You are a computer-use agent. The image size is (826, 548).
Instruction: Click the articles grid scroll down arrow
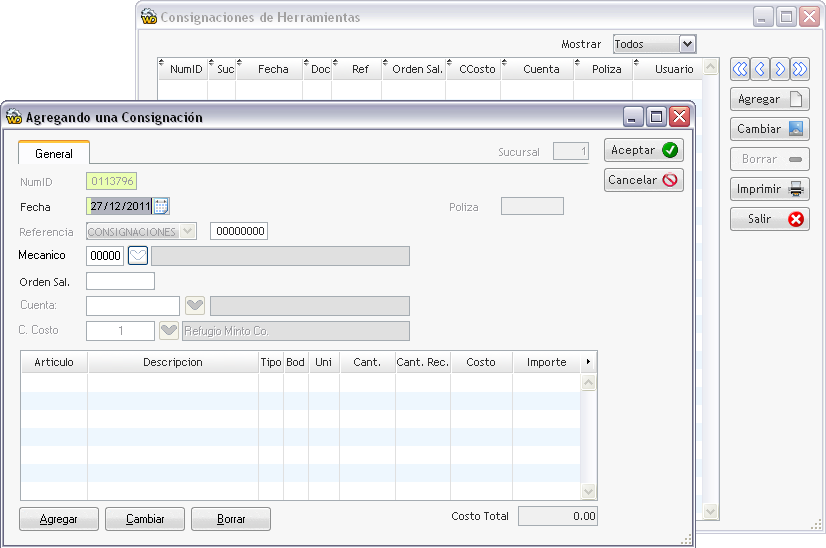coord(588,492)
